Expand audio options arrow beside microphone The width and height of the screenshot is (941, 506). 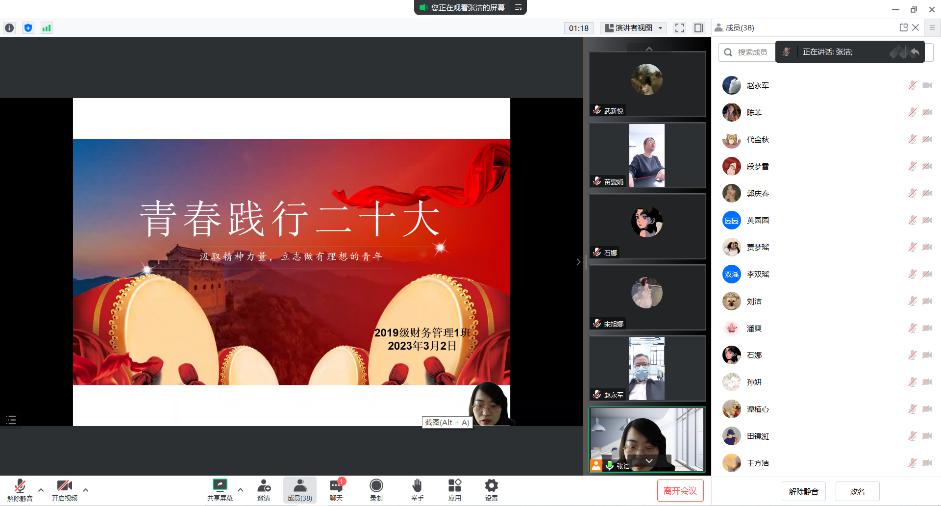click(41, 490)
